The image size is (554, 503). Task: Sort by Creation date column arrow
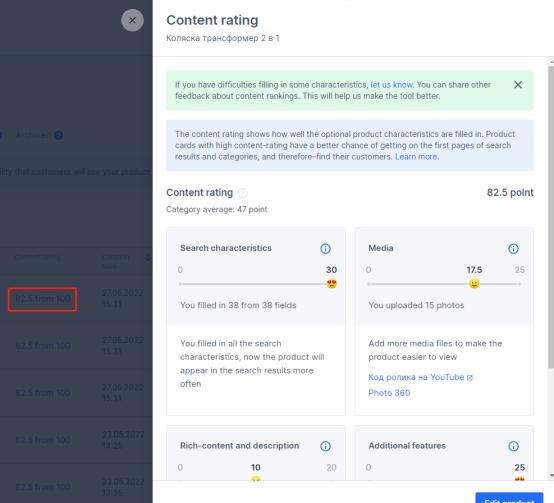tap(148, 258)
